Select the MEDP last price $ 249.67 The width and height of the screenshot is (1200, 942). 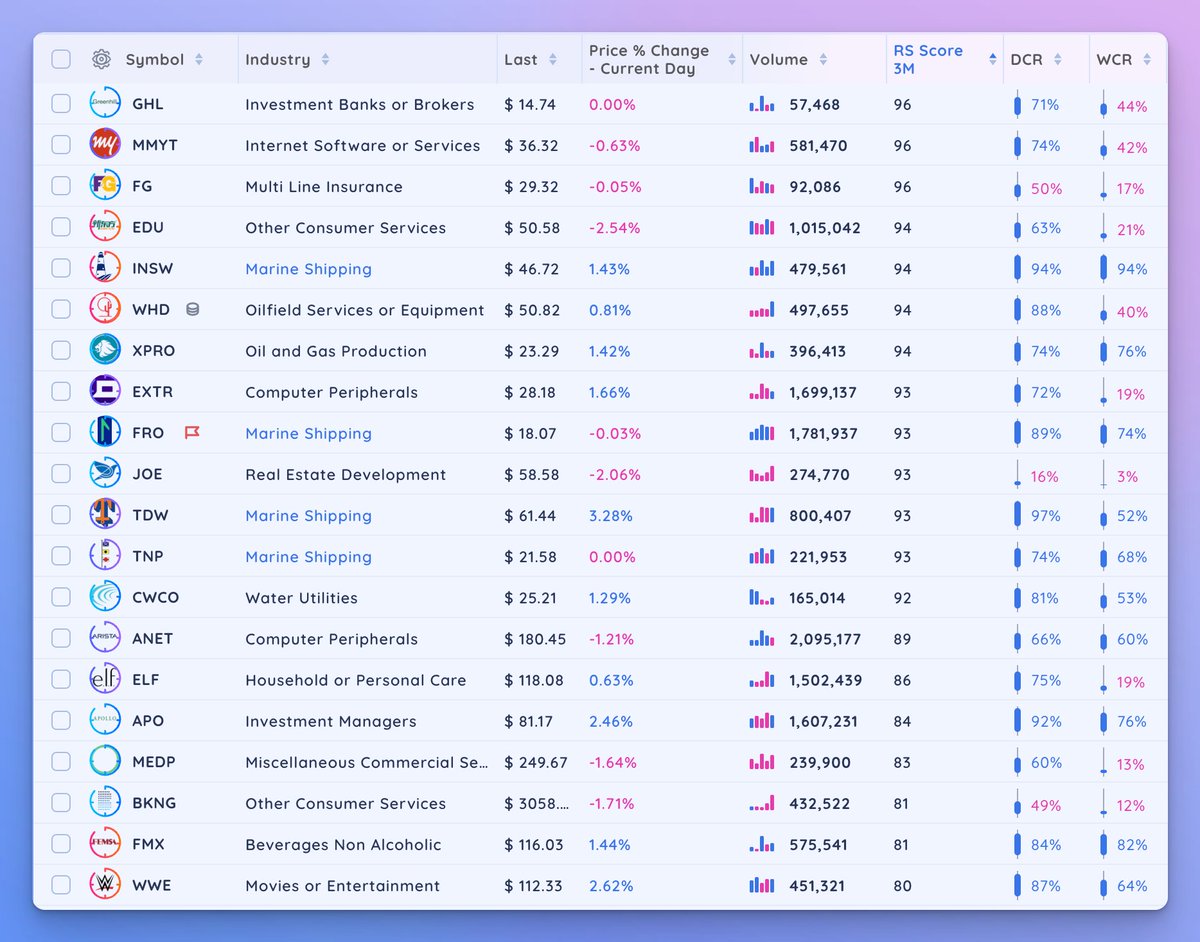(536, 762)
